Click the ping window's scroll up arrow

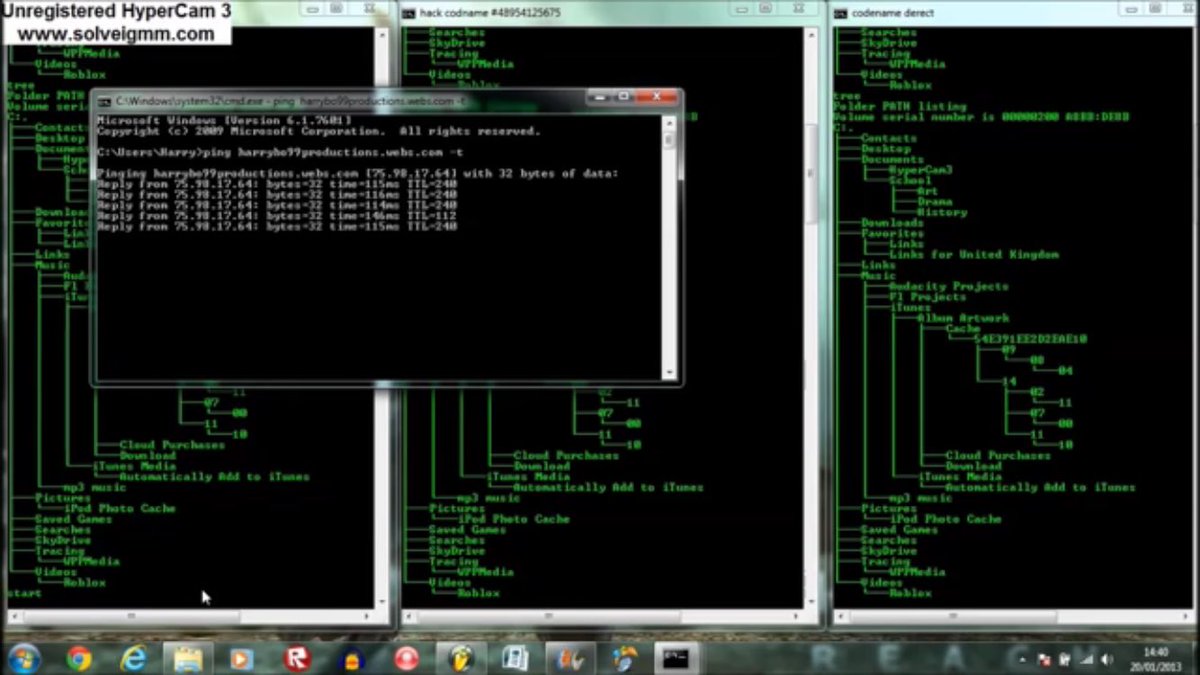669,123
